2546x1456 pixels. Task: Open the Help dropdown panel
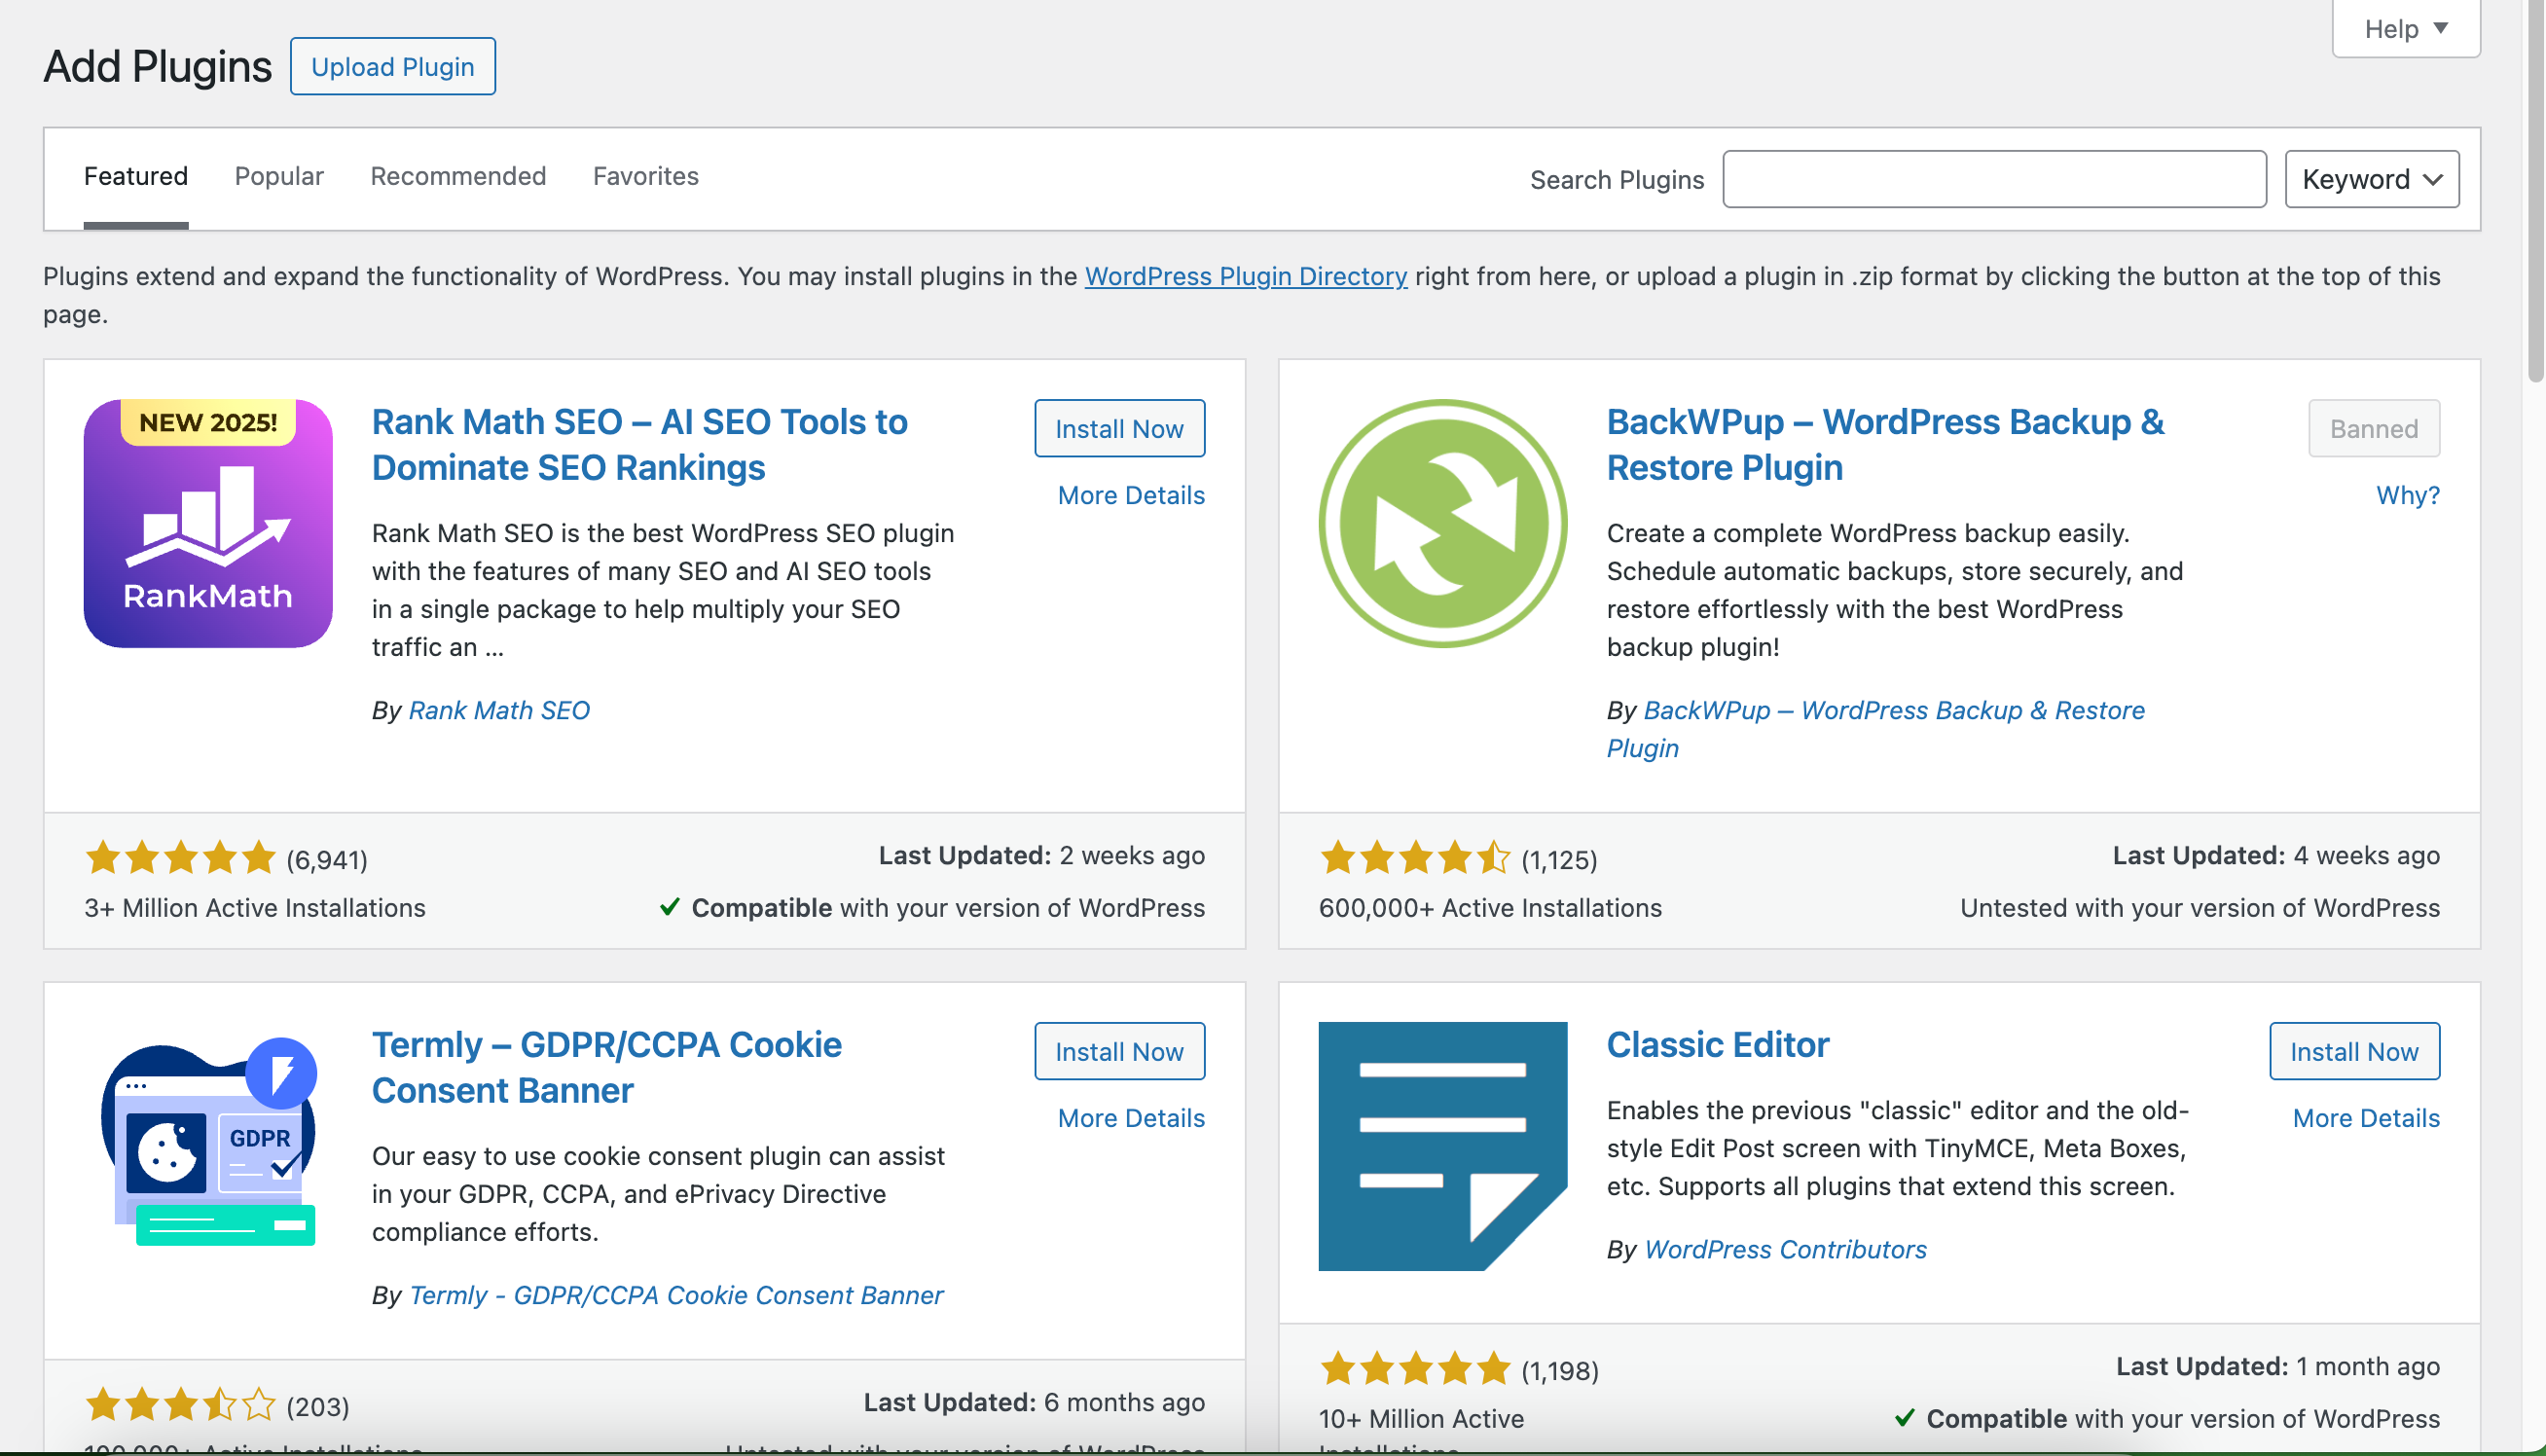pyautogui.click(x=2405, y=28)
